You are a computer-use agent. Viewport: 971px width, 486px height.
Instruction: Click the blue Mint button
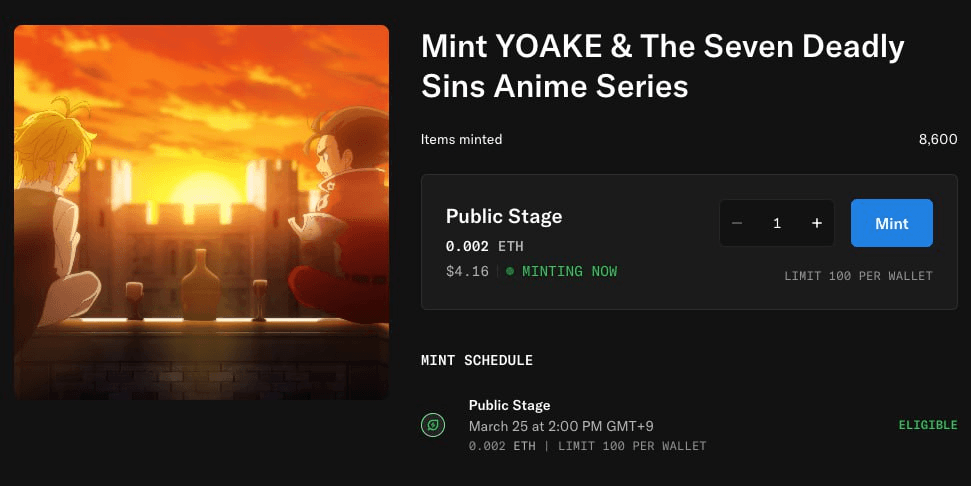click(892, 223)
